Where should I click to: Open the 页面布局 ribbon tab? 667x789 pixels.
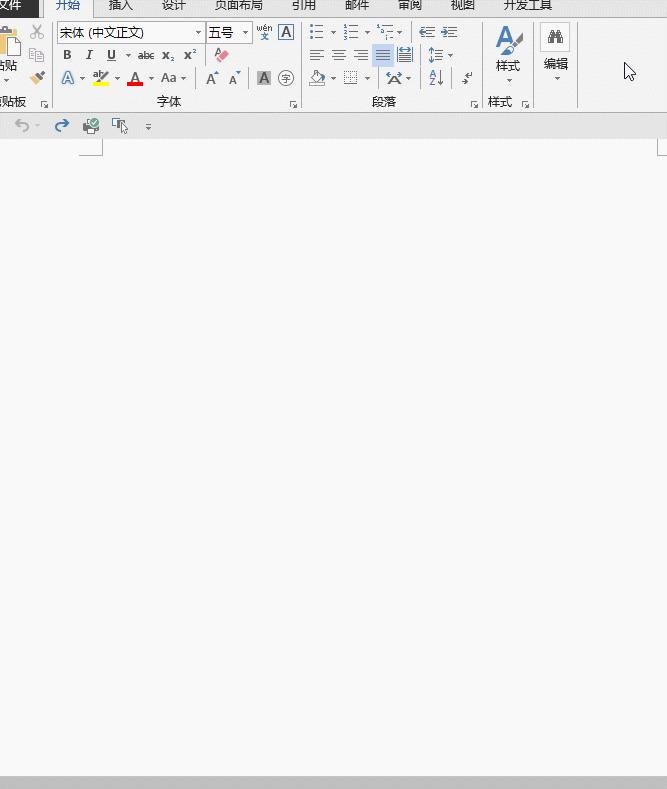tap(238, 6)
